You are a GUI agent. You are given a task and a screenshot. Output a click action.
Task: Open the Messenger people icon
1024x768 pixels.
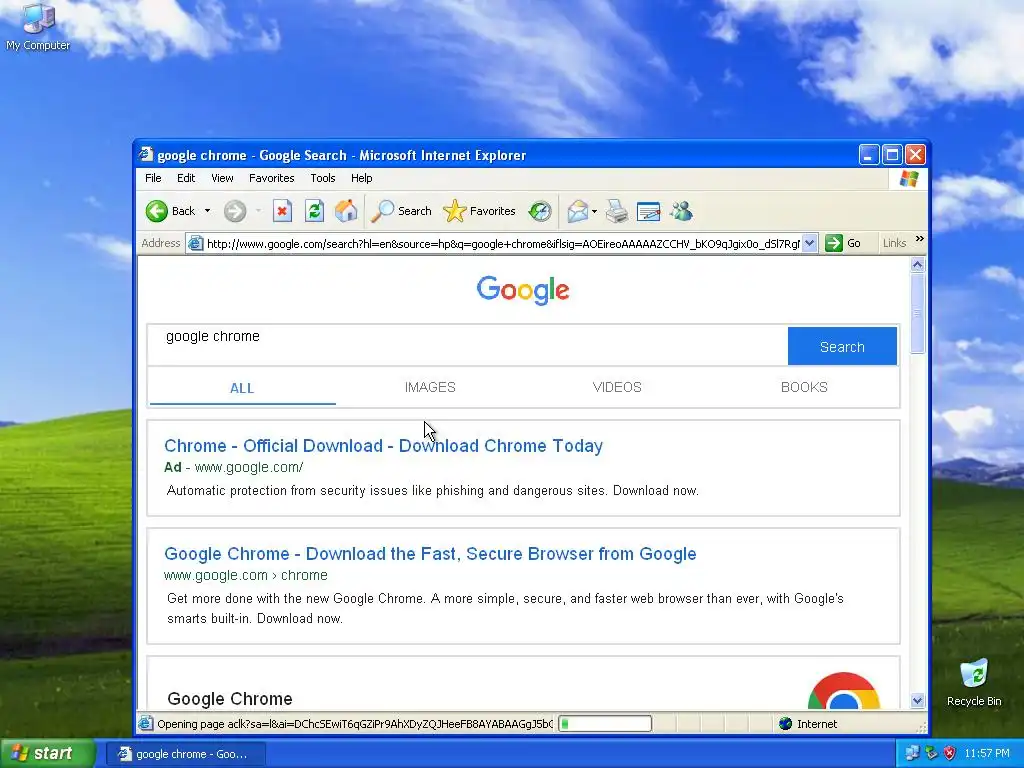(681, 211)
